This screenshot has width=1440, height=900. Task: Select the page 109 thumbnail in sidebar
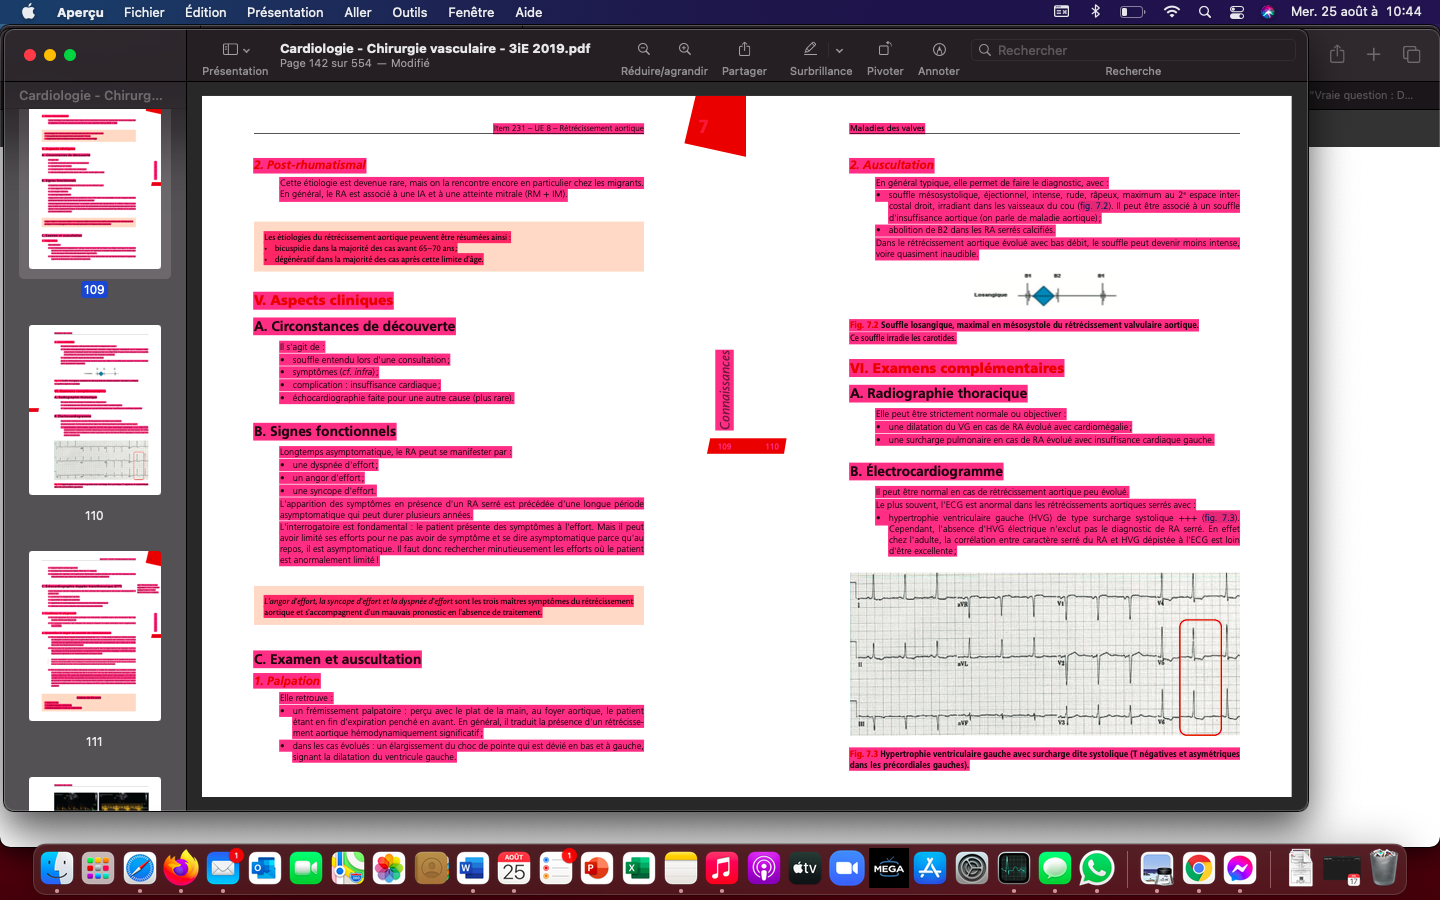point(95,189)
